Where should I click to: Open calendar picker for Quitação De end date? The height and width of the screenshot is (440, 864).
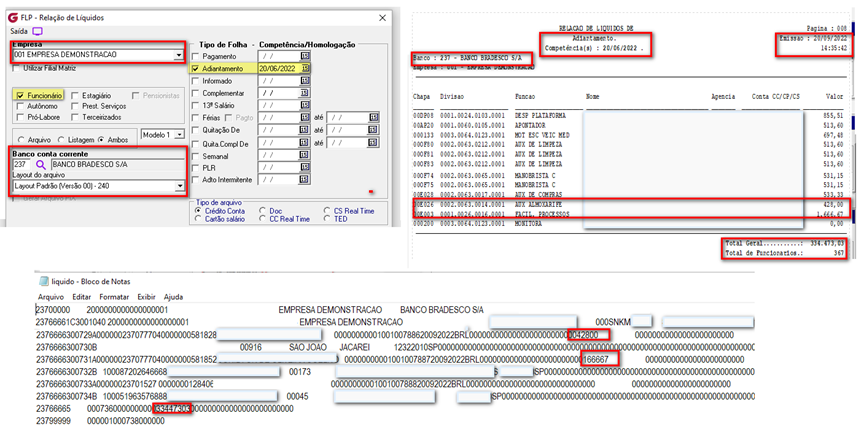(374, 130)
